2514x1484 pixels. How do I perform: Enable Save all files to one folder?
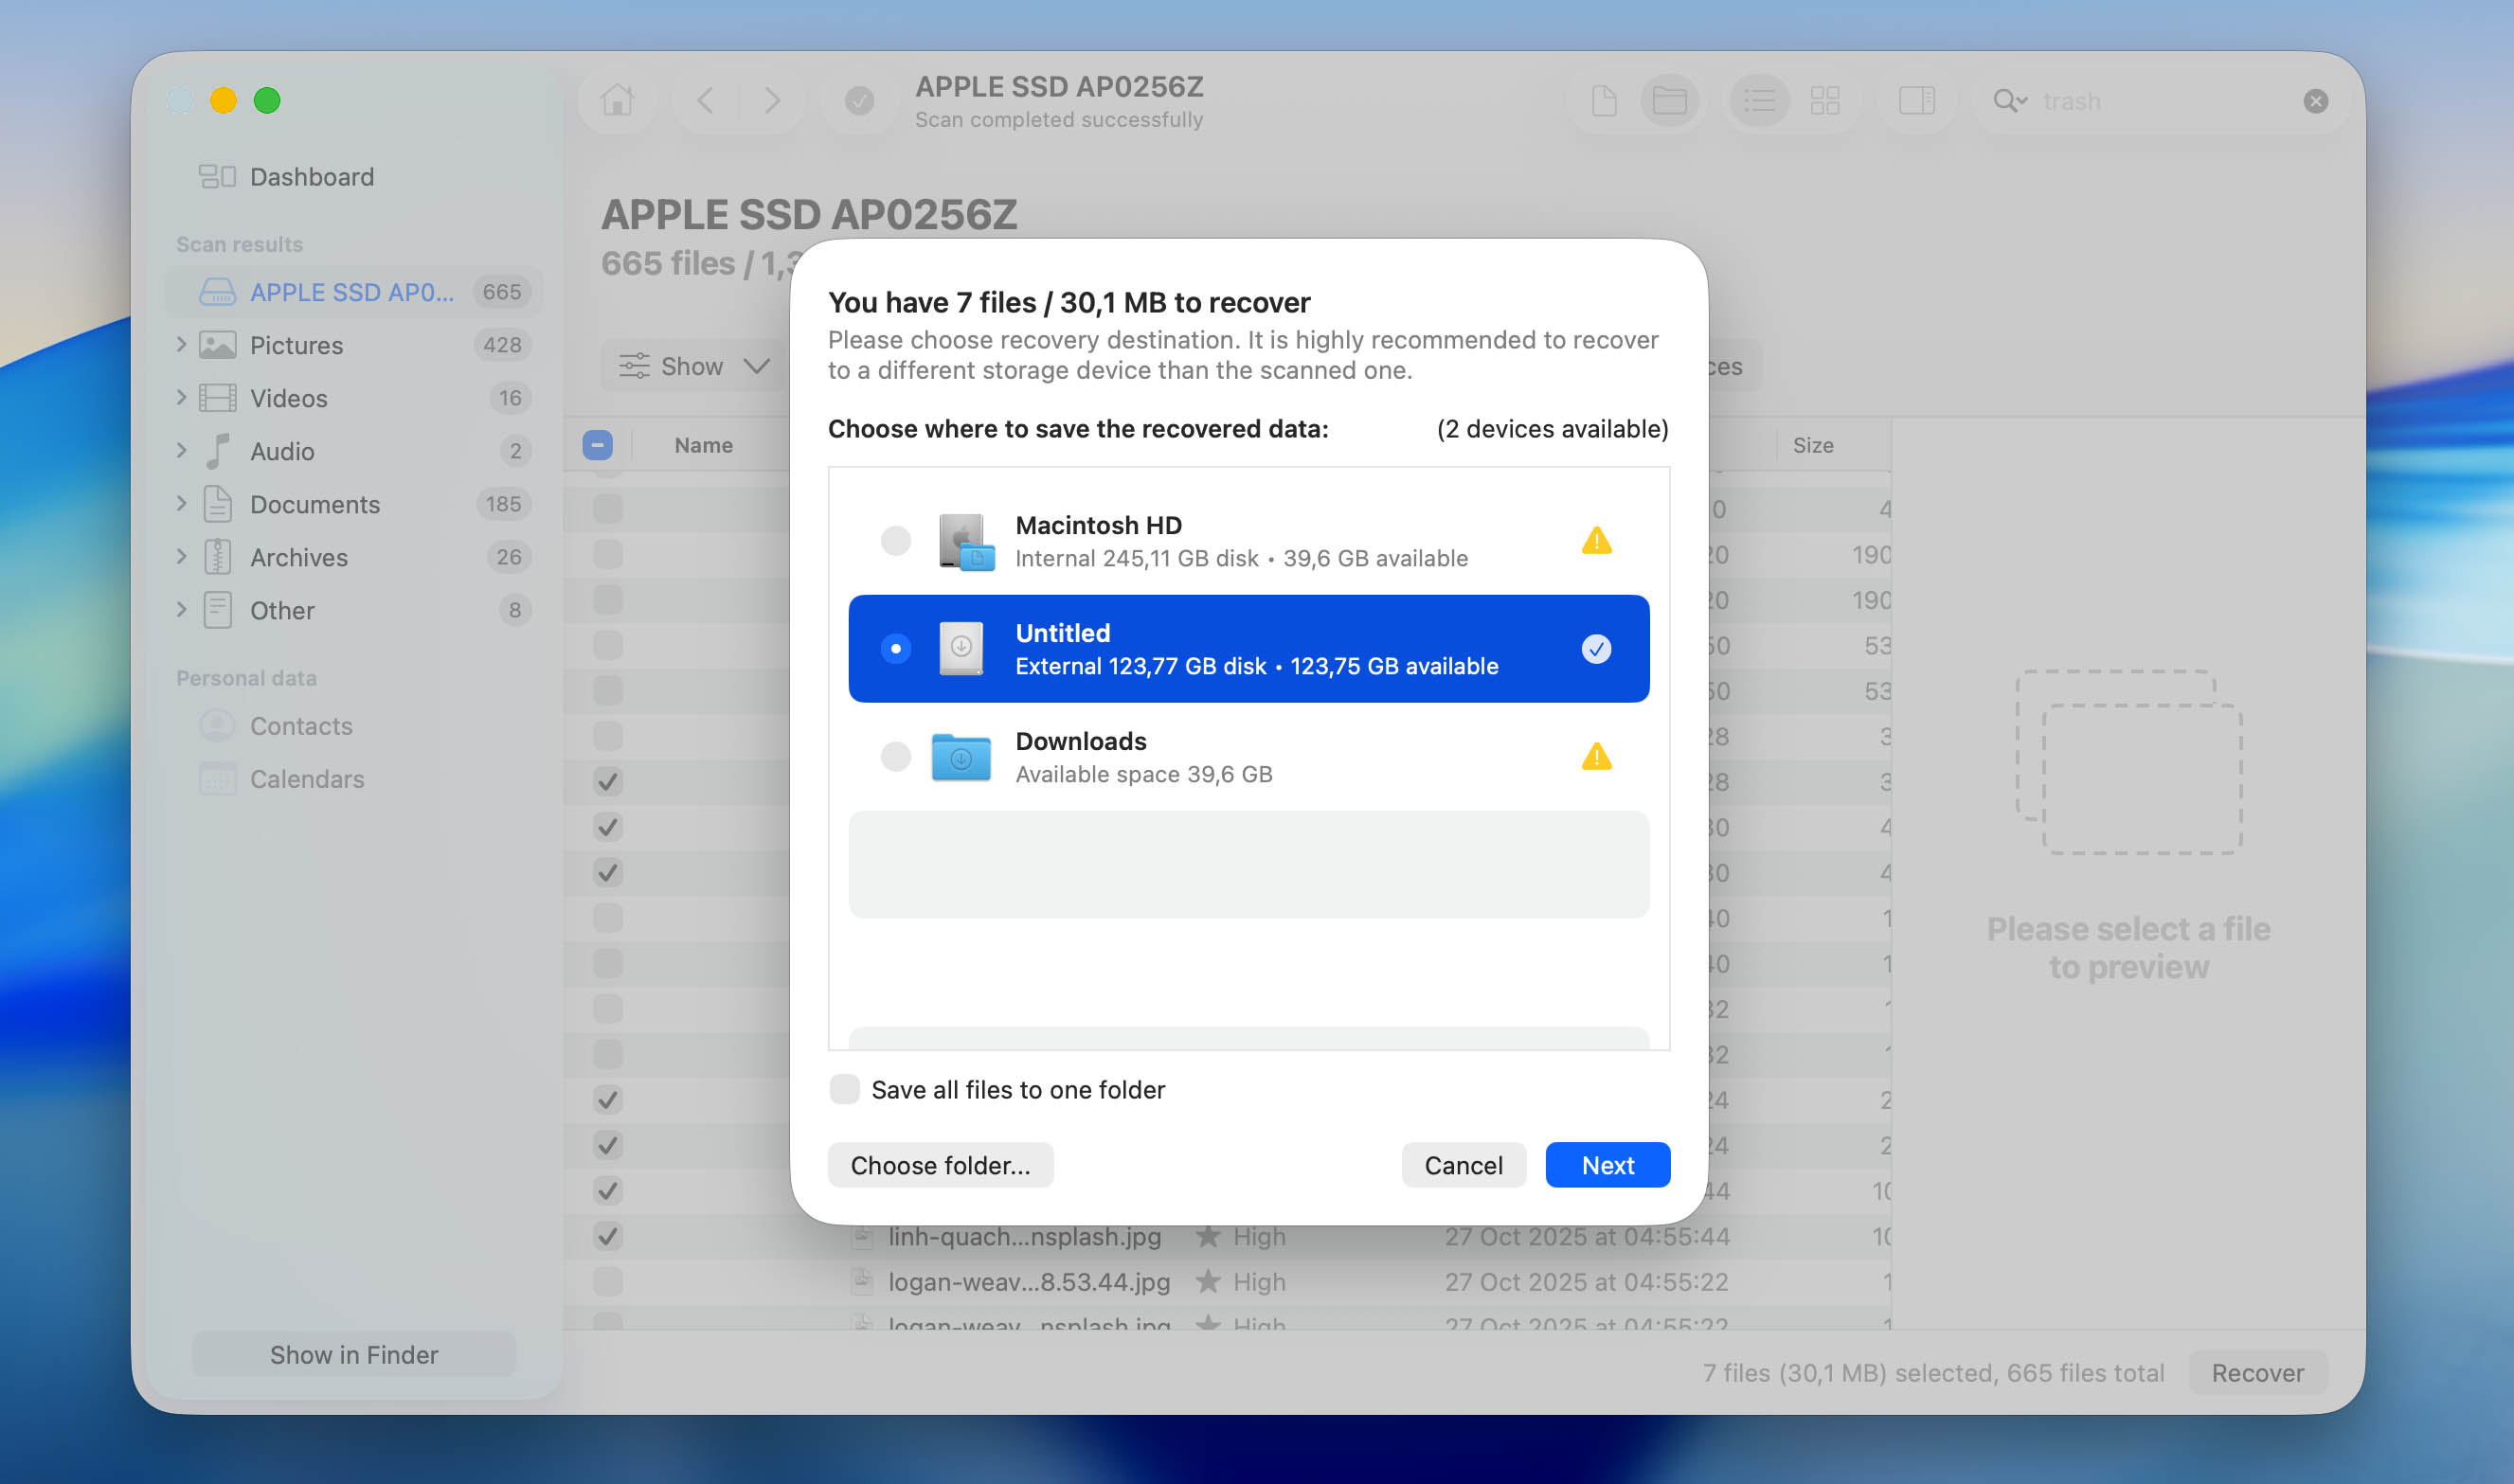pos(844,1089)
